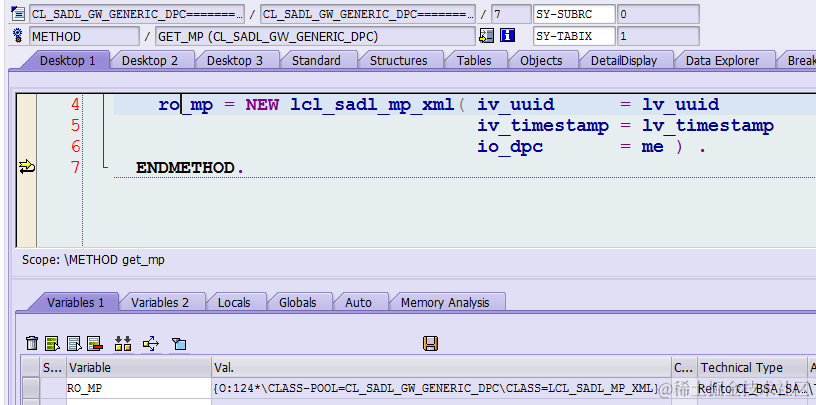Select the Tables tab
Image resolution: width=816 pixels, height=405 pixels.
click(x=474, y=60)
